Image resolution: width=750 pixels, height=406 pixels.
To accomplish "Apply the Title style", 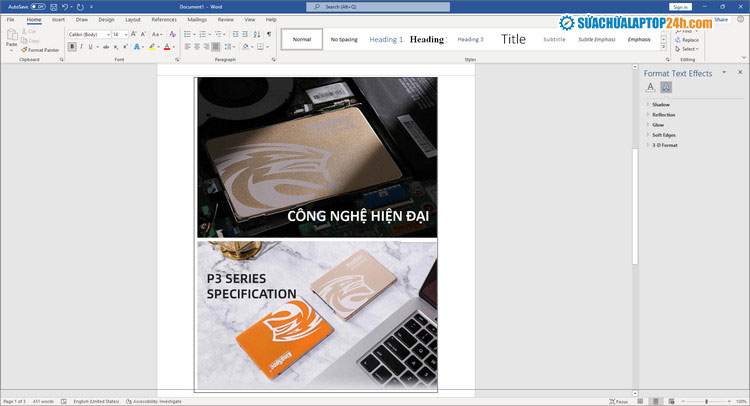I will [513, 39].
